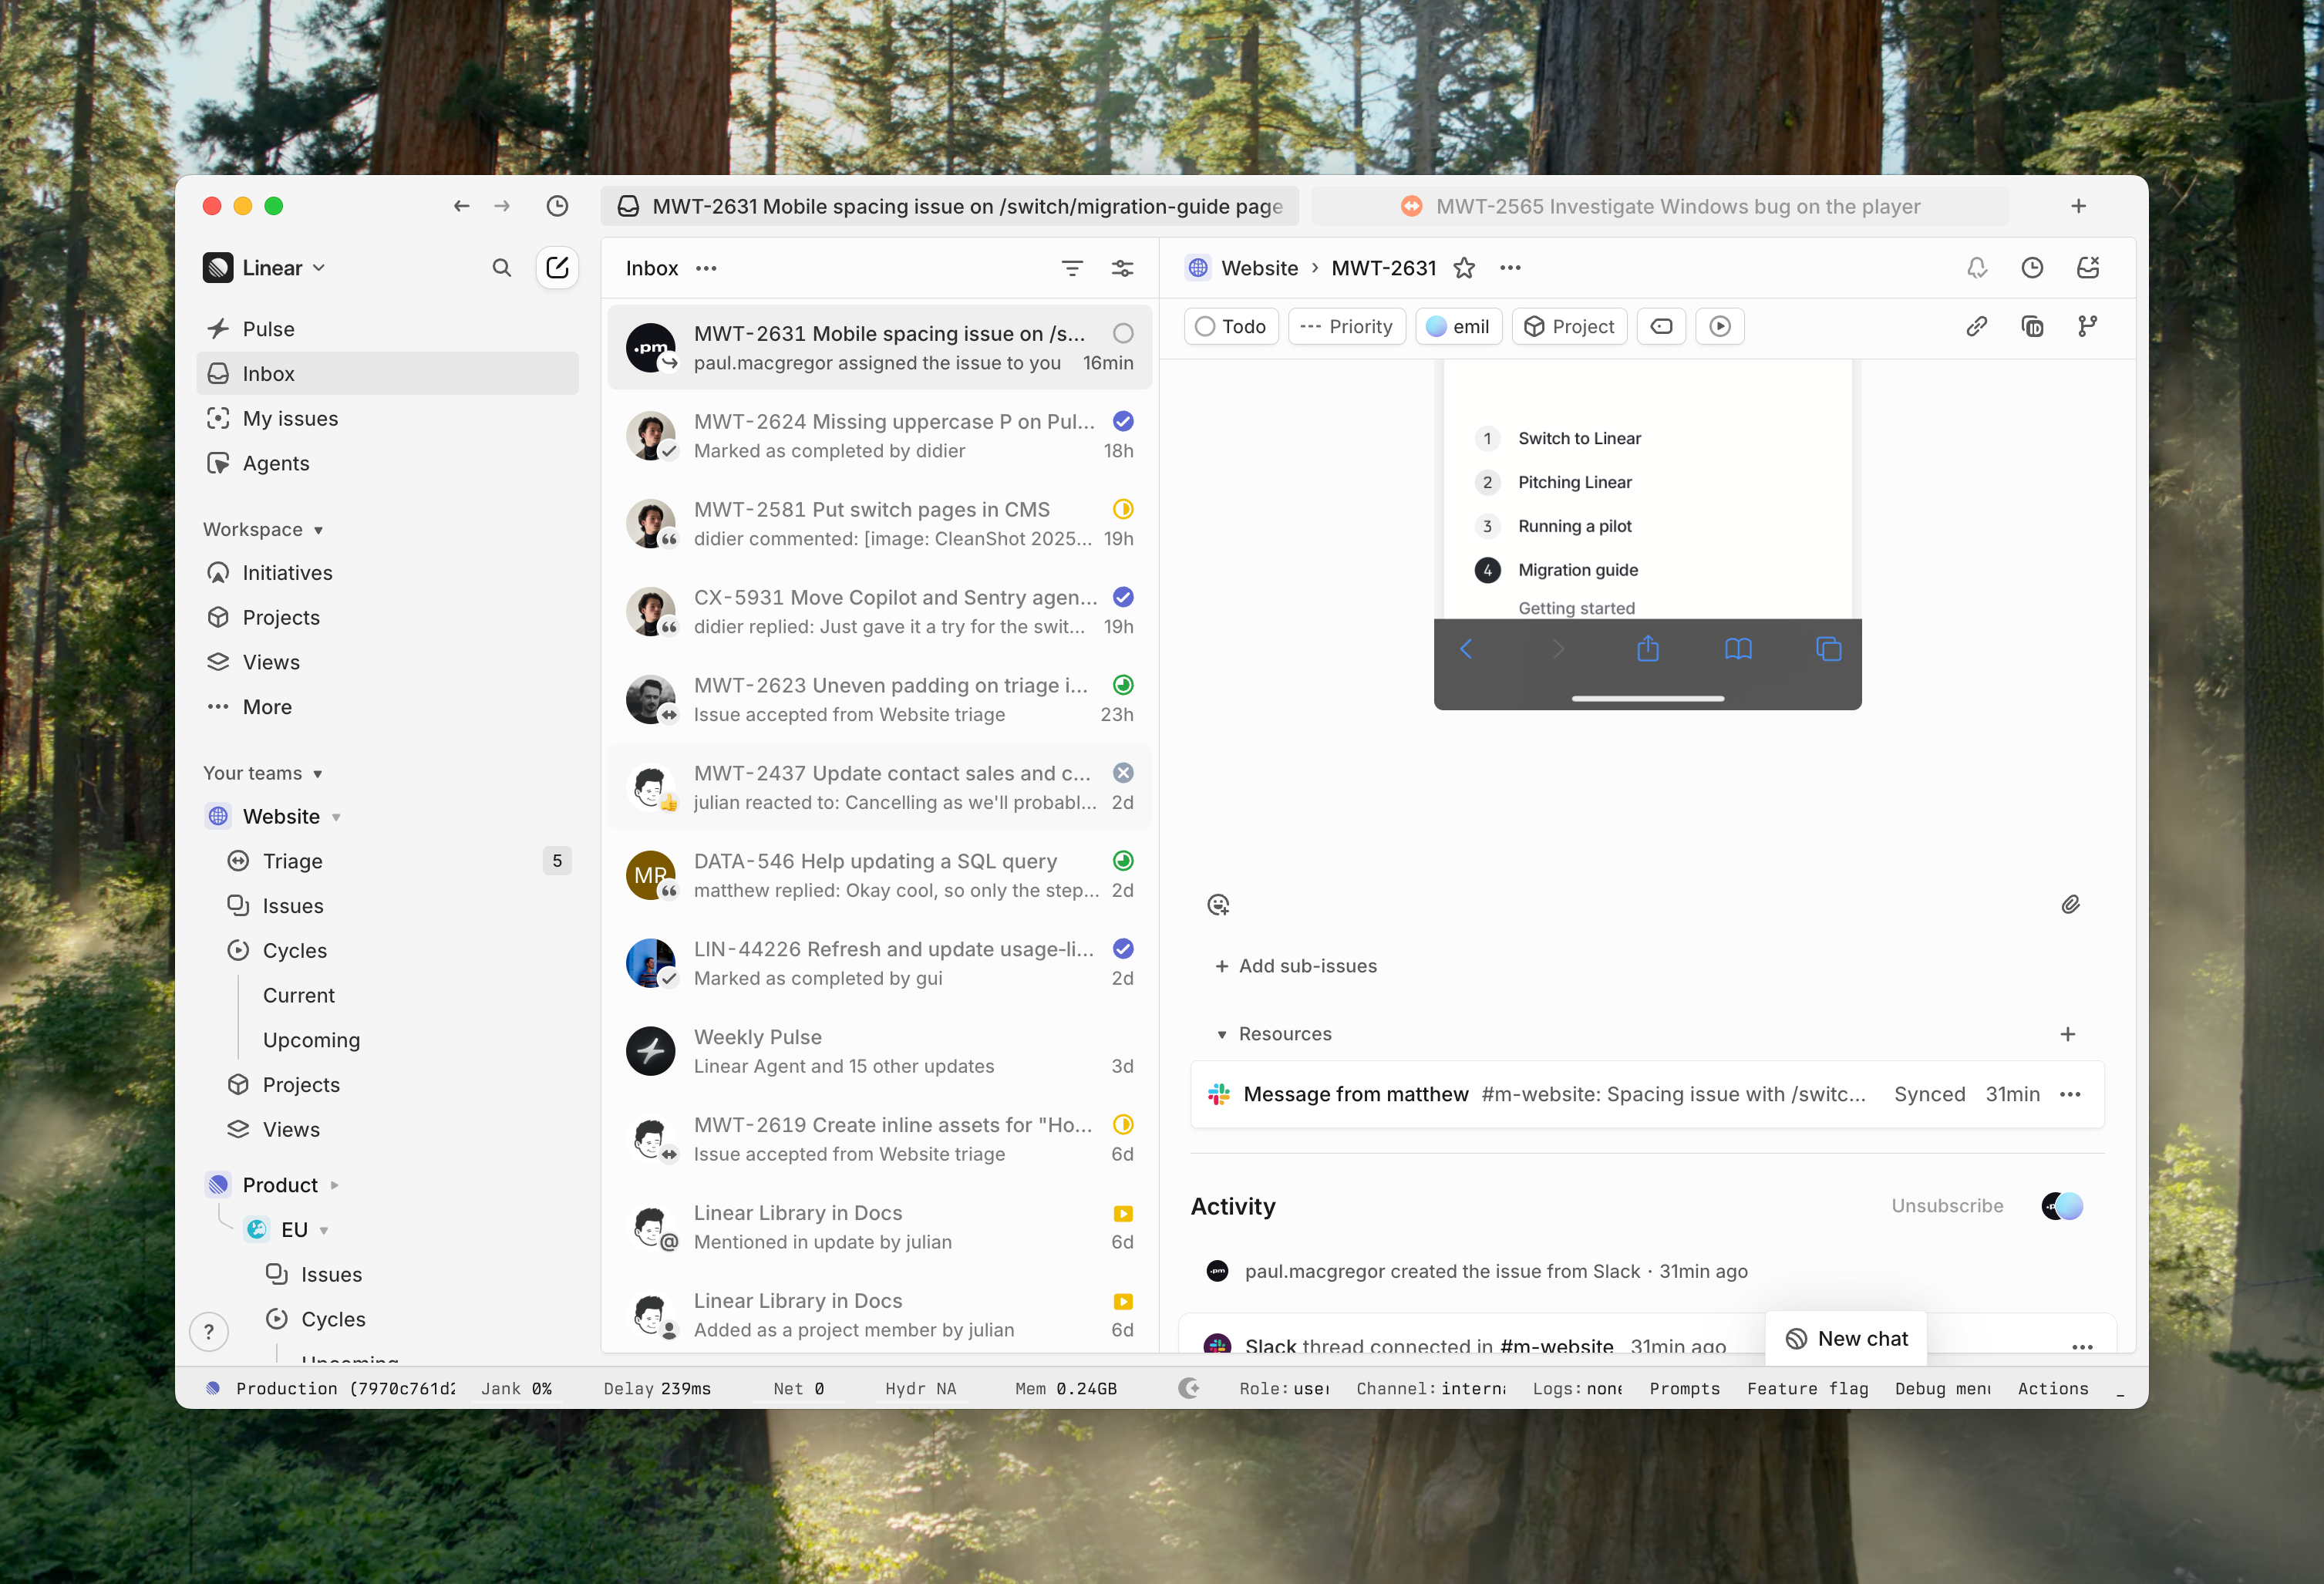Image resolution: width=2324 pixels, height=1584 pixels.
Task: Copy git branch name icon
Action: (2087, 326)
